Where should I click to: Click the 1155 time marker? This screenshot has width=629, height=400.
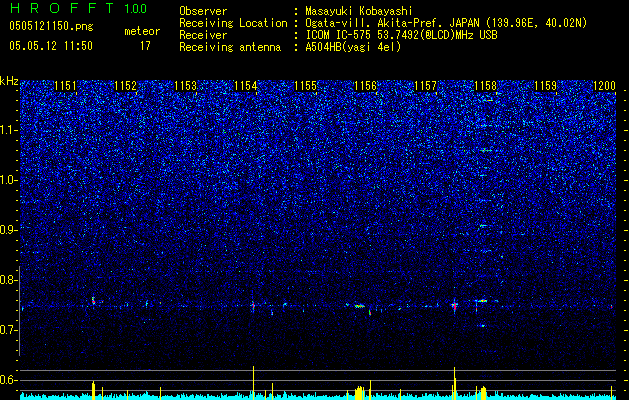click(x=306, y=86)
